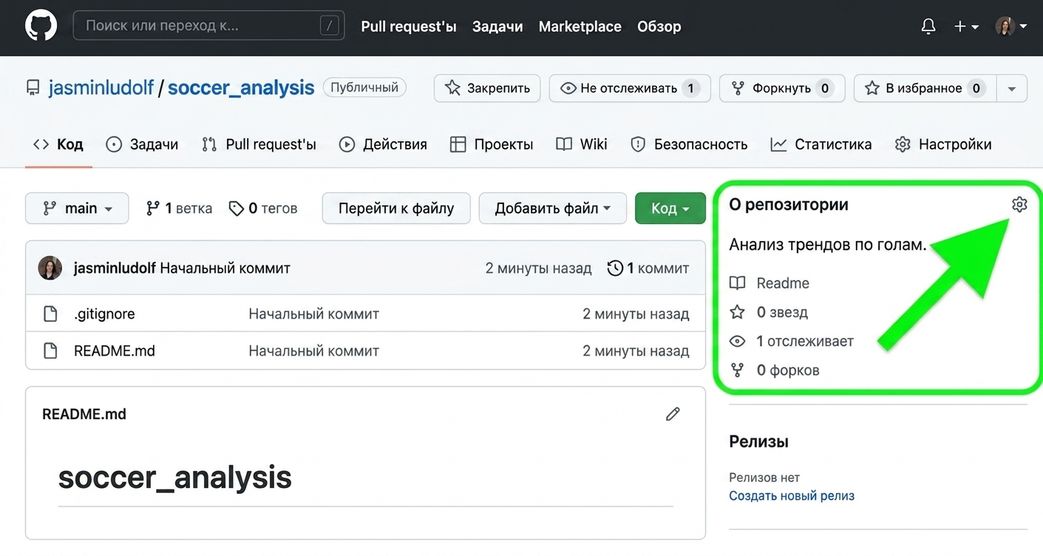Click the Форкнуть fork button
Viewport: 1043px width, 556px height.
782,88
